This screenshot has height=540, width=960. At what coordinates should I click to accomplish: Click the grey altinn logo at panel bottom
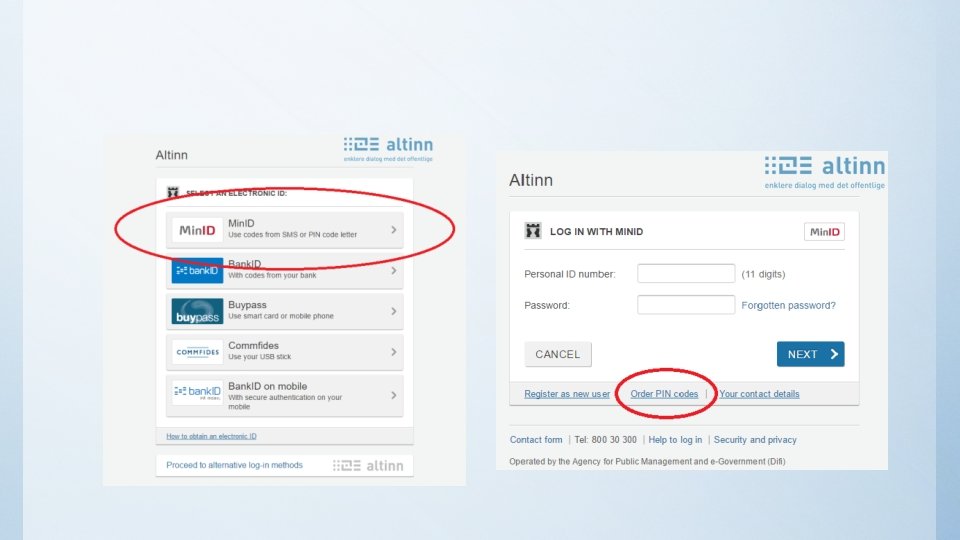click(x=368, y=466)
